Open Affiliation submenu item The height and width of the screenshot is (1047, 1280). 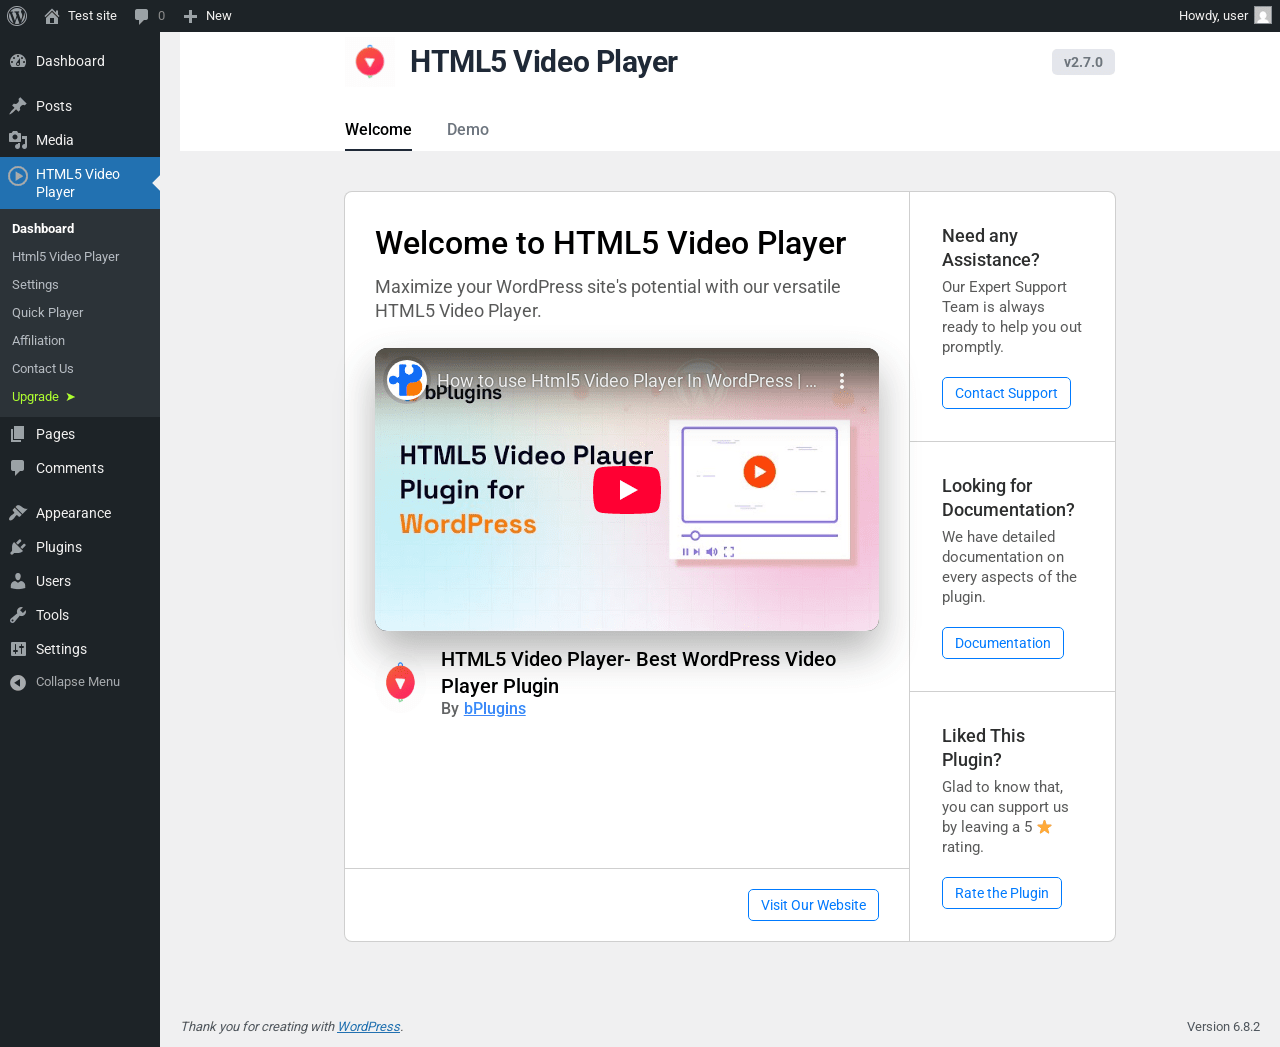(x=39, y=341)
